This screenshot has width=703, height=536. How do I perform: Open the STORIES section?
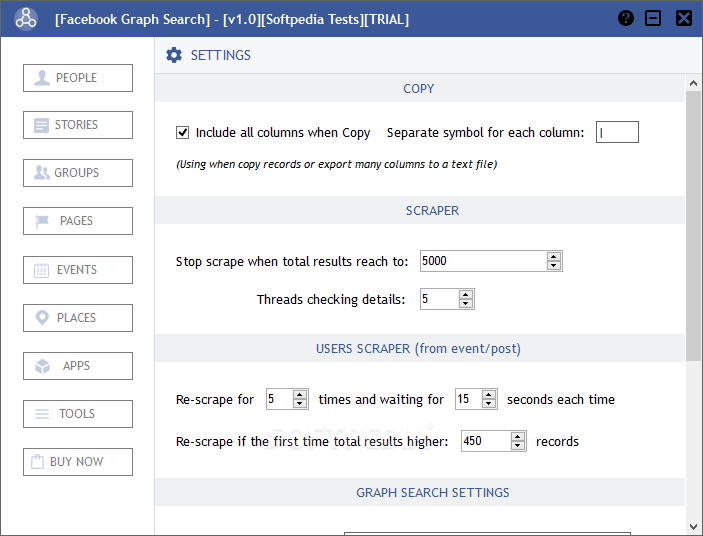pos(78,125)
